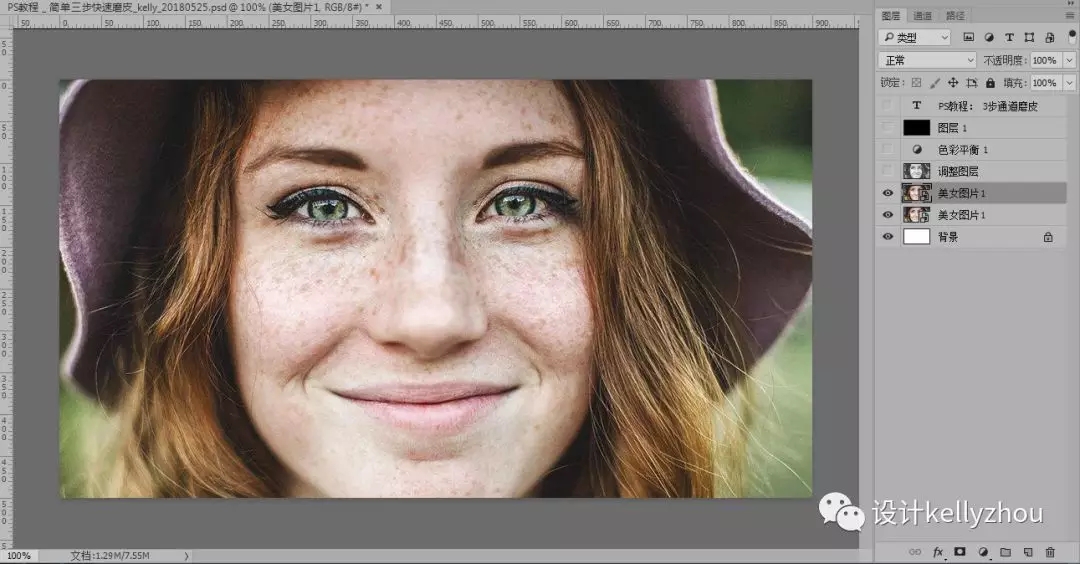This screenshot has width=1080, height=564.
Task: Show the 图层 1 layer
Action: point(887,127)
